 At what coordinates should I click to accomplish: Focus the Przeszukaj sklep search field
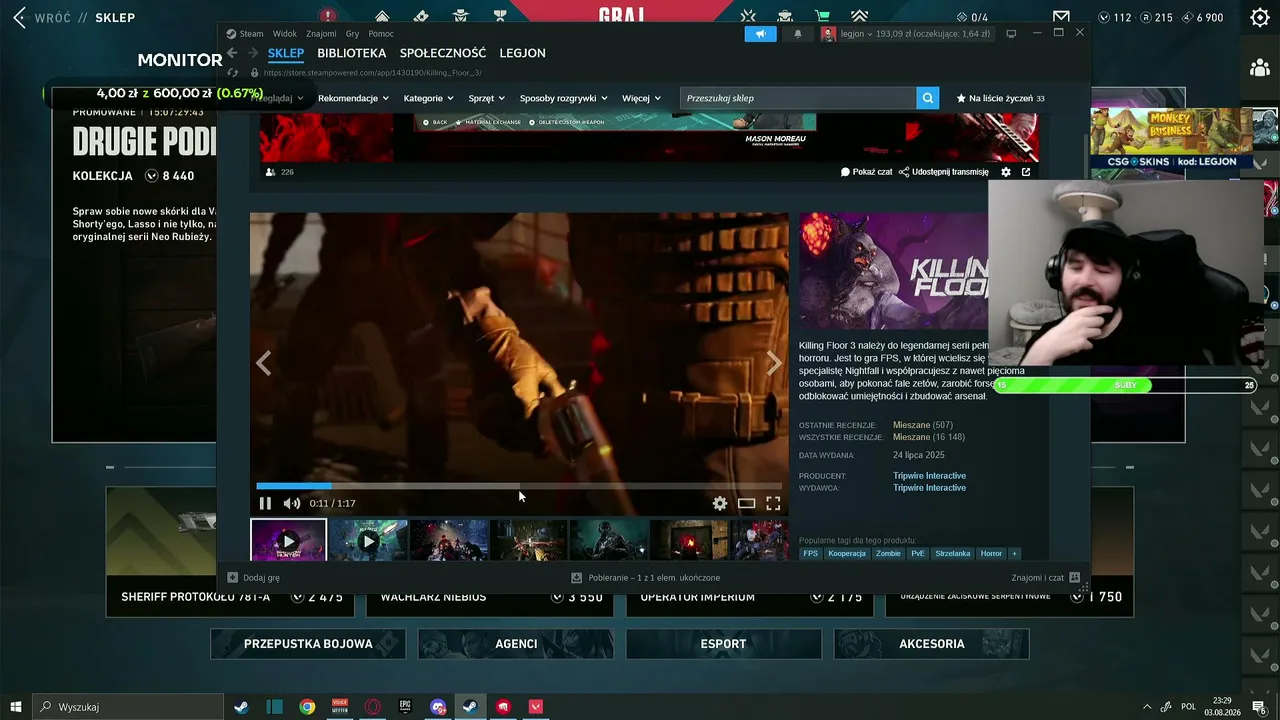coord(798,98)
